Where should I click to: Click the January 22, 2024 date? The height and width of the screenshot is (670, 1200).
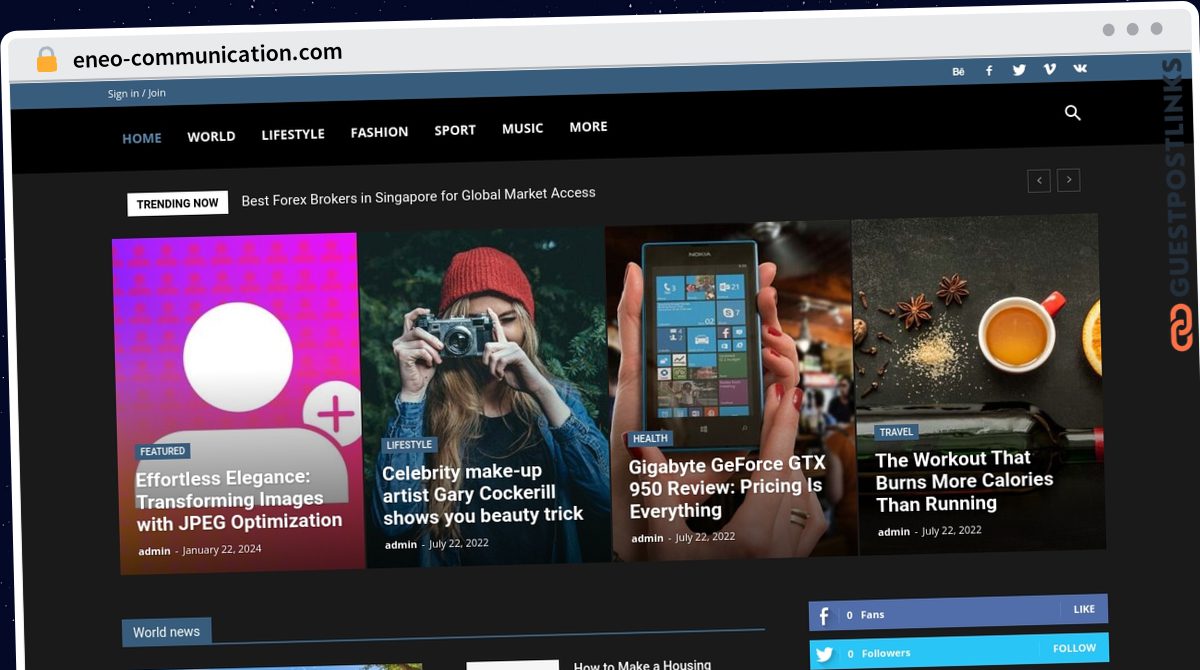(x=222, y=549)
